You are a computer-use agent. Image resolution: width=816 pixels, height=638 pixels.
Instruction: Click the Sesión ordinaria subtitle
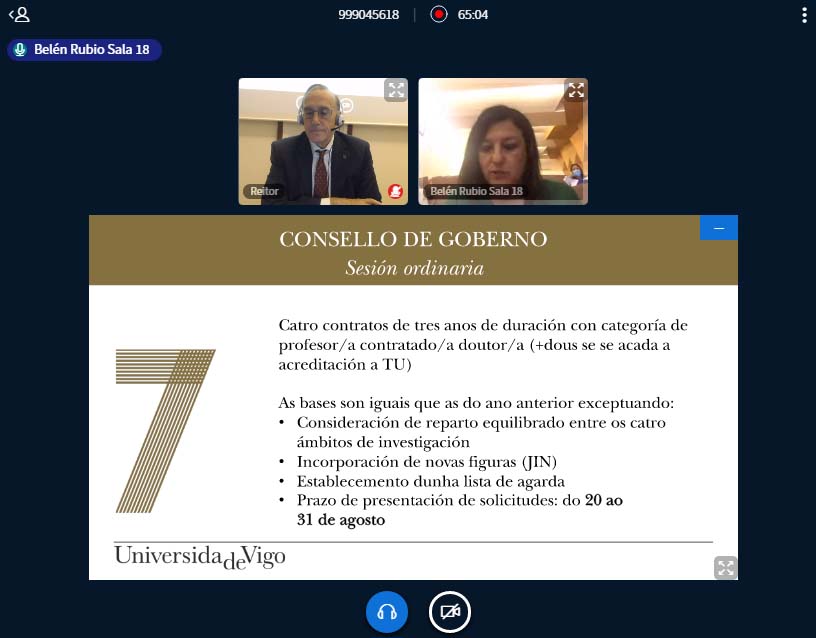[x=414, y=268]
